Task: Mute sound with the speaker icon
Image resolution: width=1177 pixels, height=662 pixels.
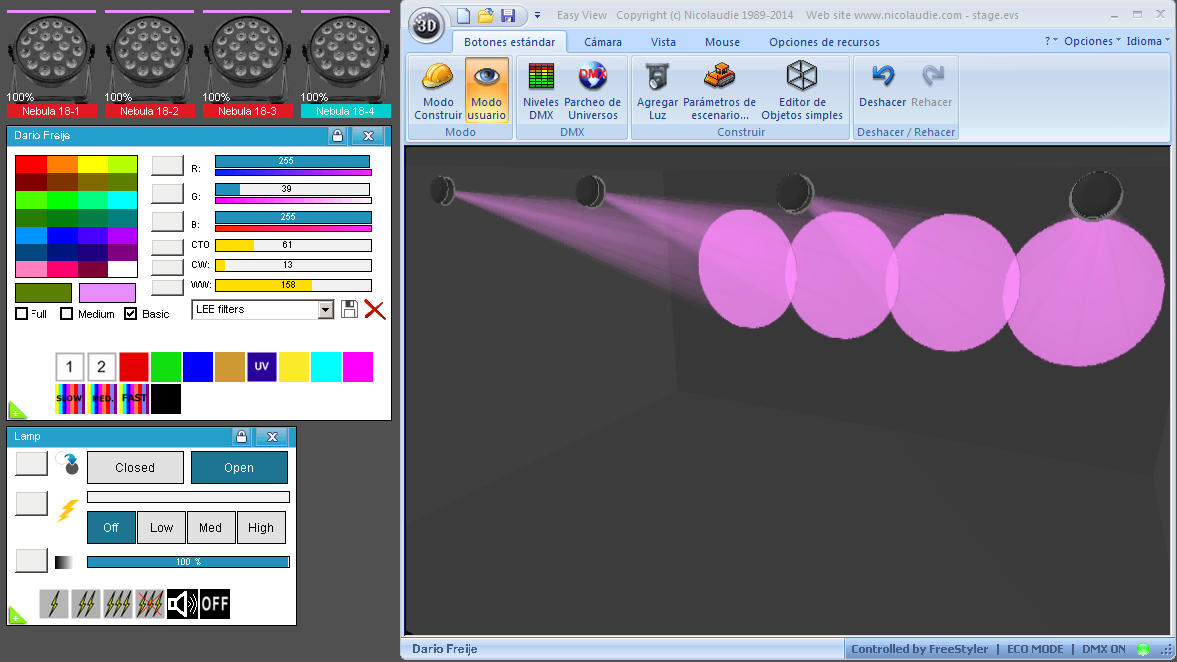Action: (x=184, y=604)
